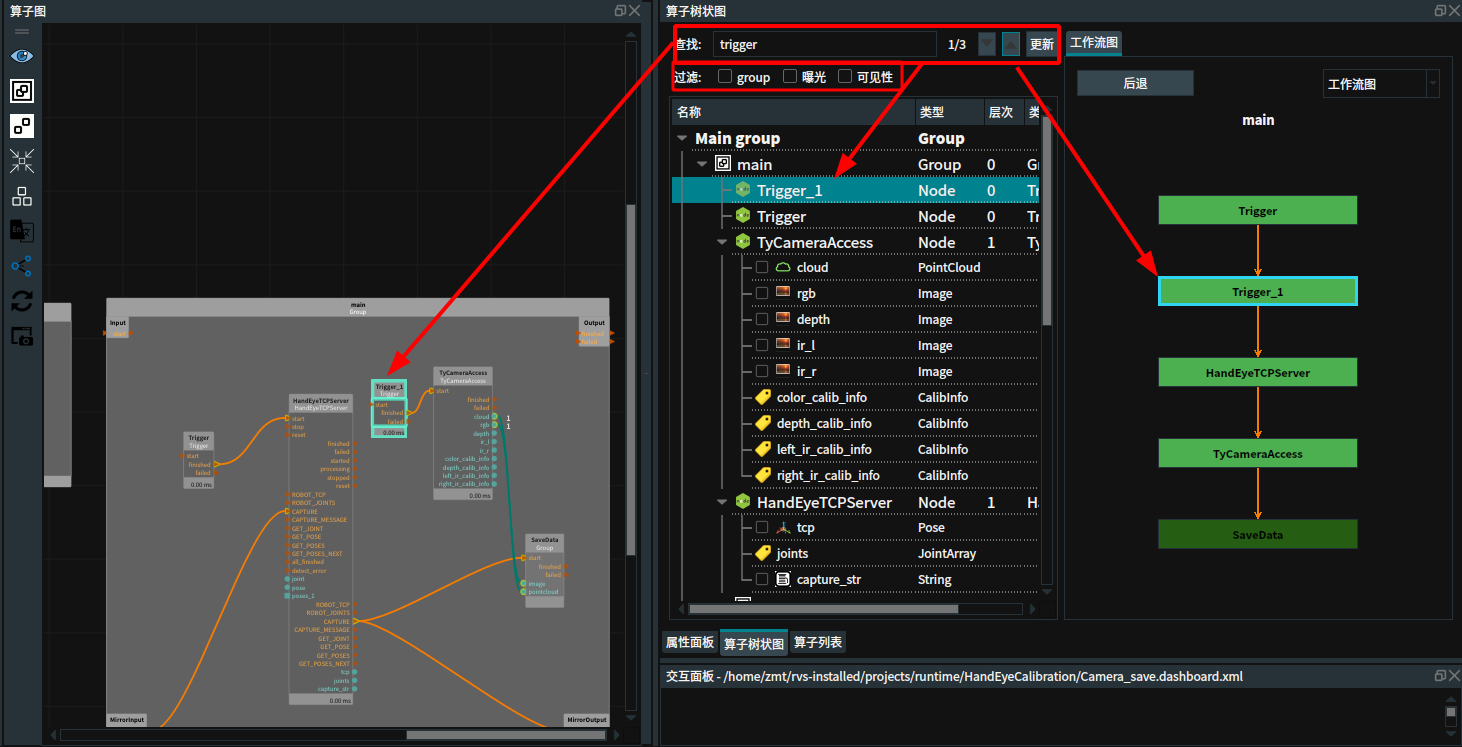This screenshot has height=747, width=1462.
Task: Click the 后退 button
Action: [x=1135, y=83]
